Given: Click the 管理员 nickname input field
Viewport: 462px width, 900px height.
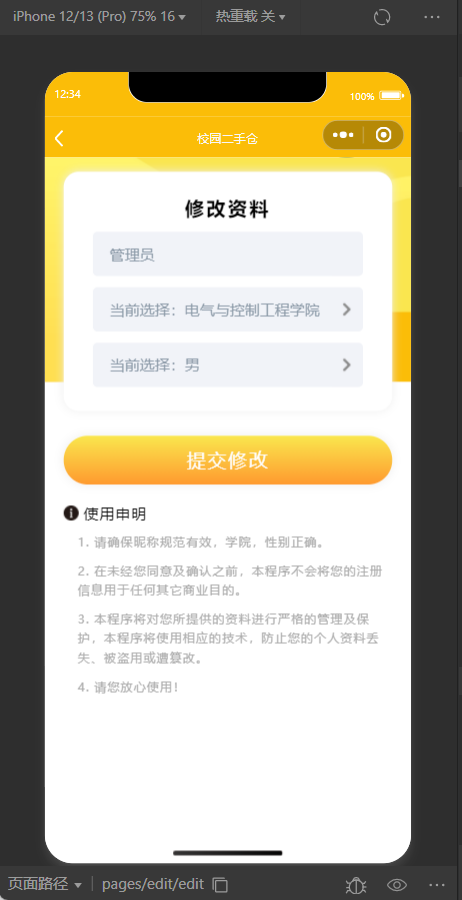Looking at the screenshot, I should coord(228,254).
